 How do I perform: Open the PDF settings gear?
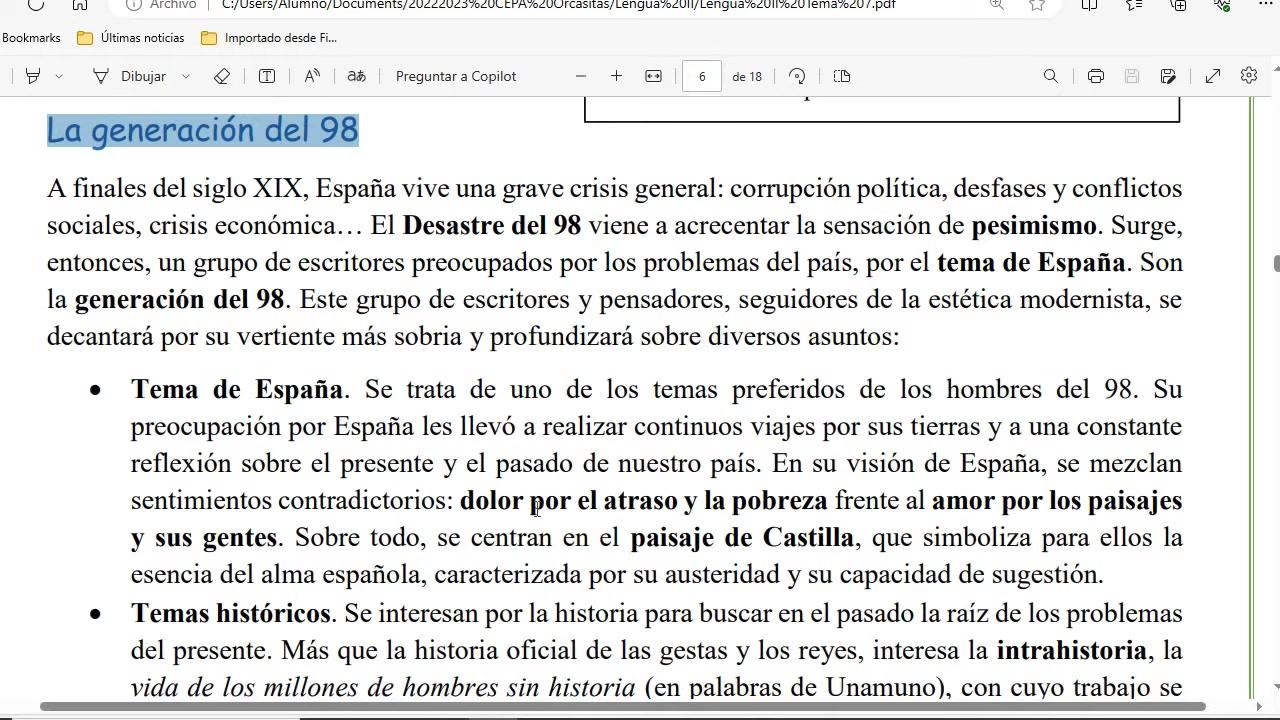click(x=1248, y=76)
